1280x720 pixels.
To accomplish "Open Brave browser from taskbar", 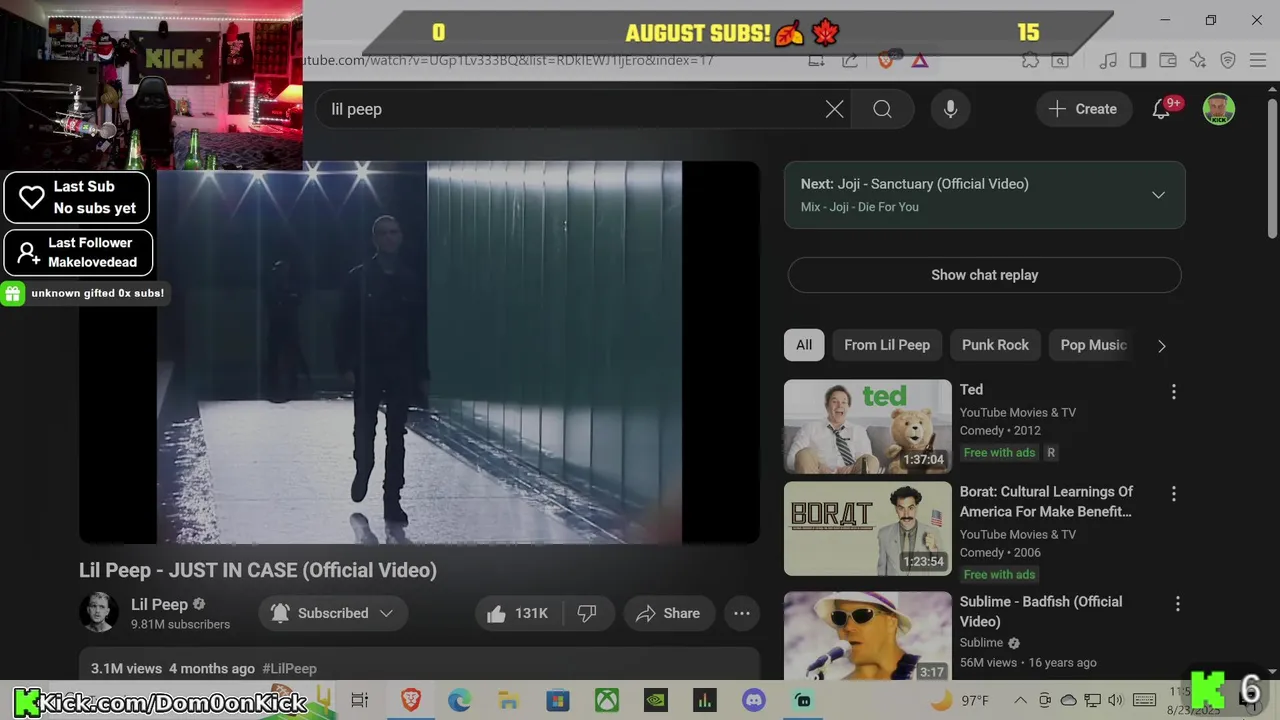I will pyautogui.click(x=410, y=700).
